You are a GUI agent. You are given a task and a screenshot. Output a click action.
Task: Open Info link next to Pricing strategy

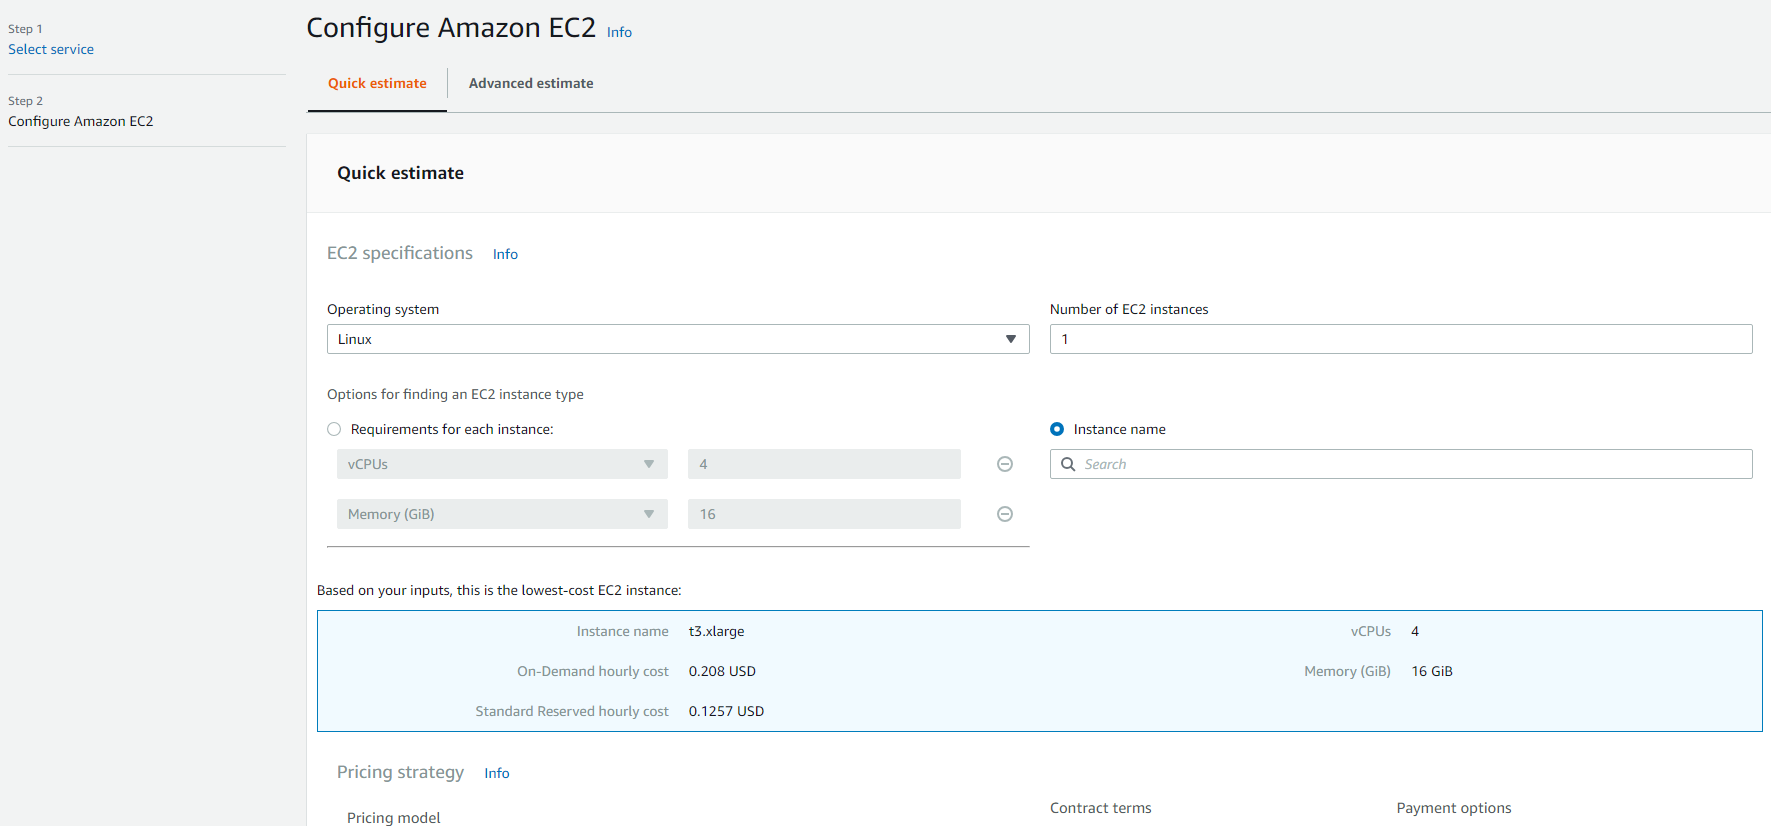497,773
